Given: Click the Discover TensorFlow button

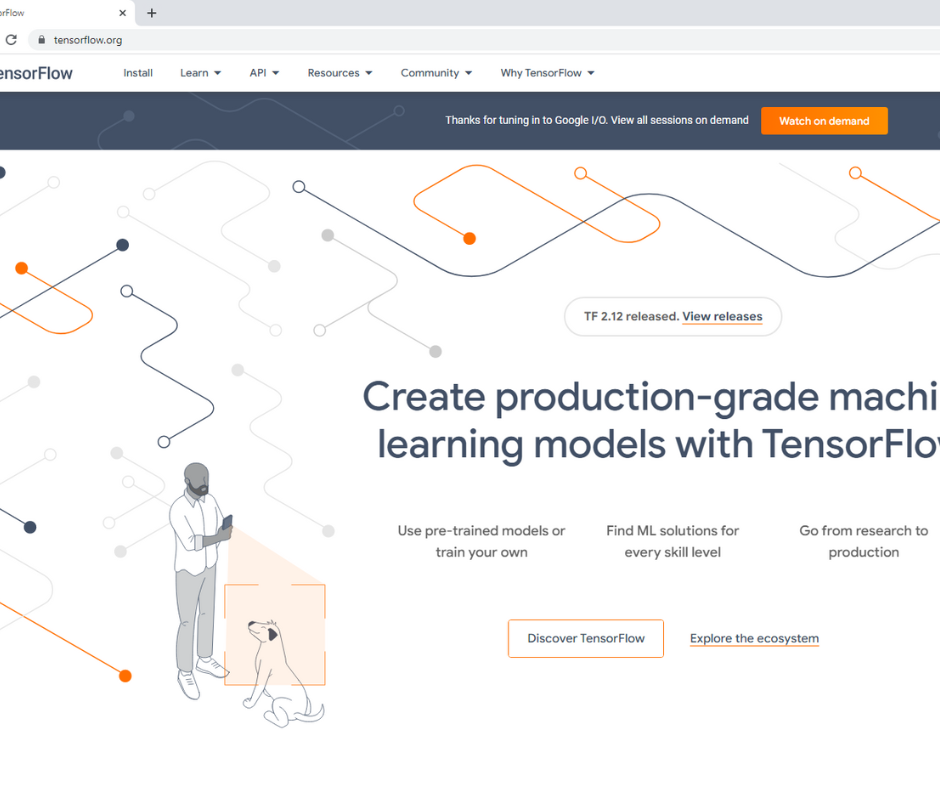Looking at the screenshot, I should (586, 639).
